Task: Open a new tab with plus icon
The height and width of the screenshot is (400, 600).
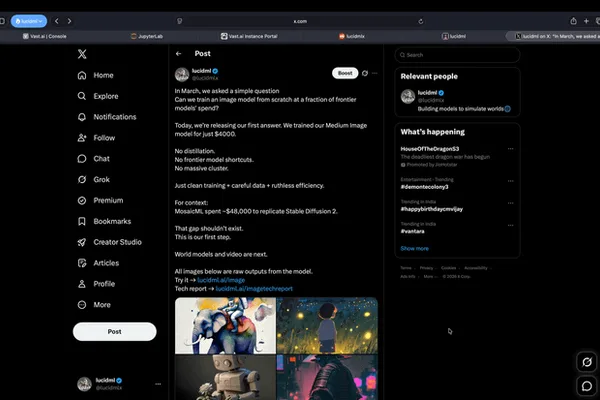Action: click(x=586, y=21)
